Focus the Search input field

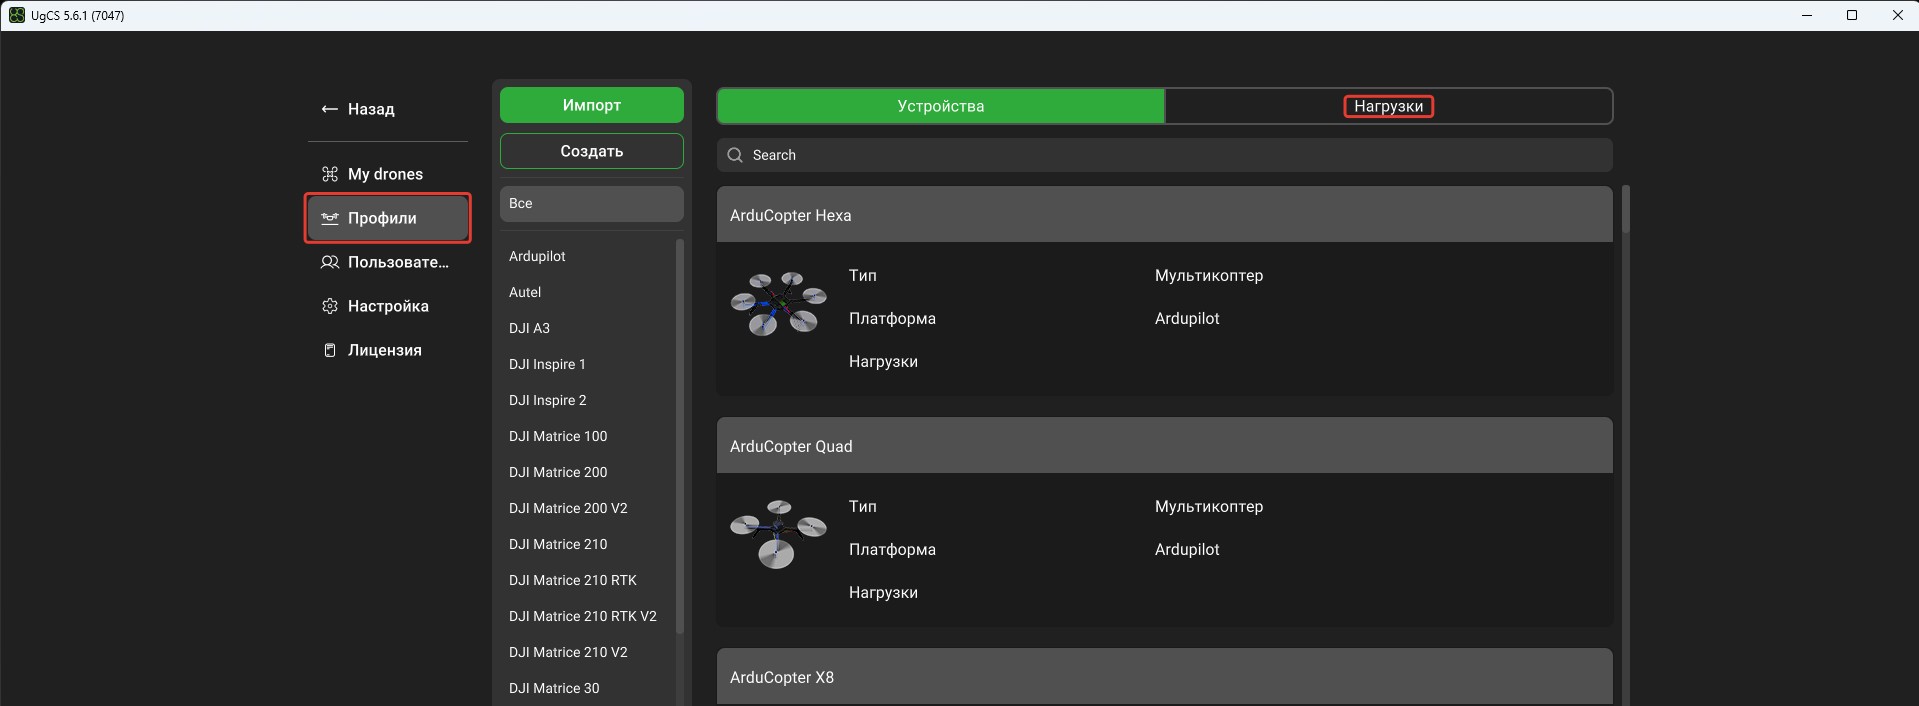click(1165, 155)
